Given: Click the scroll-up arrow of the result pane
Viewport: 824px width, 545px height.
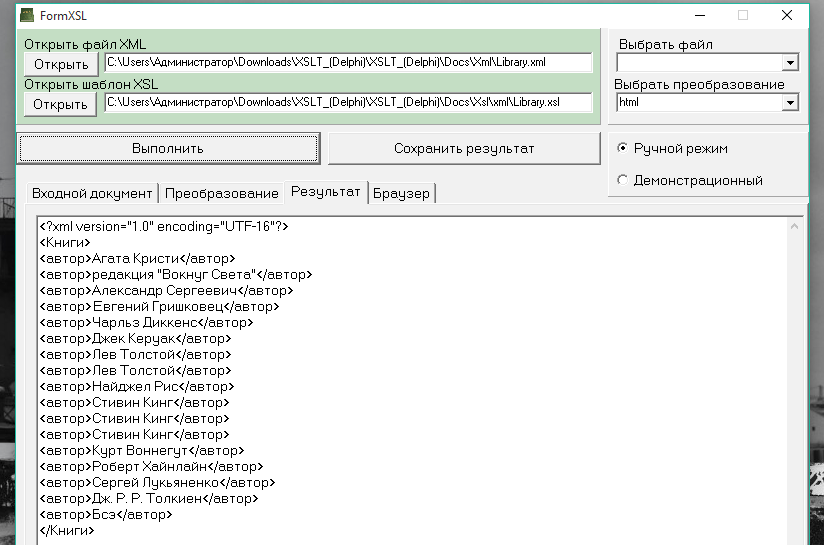Looking at the screenshot, I should click(795, 227).
